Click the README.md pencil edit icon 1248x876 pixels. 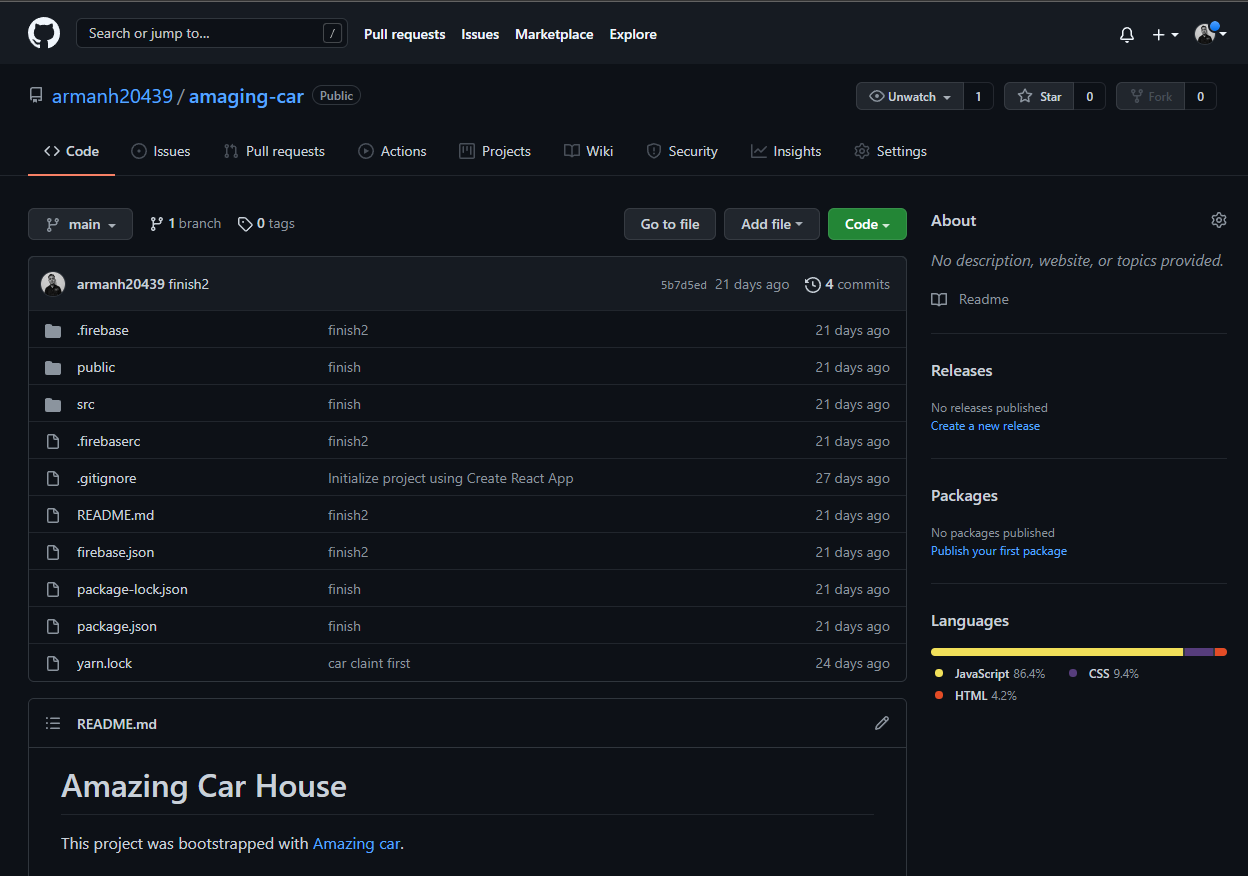881,723
